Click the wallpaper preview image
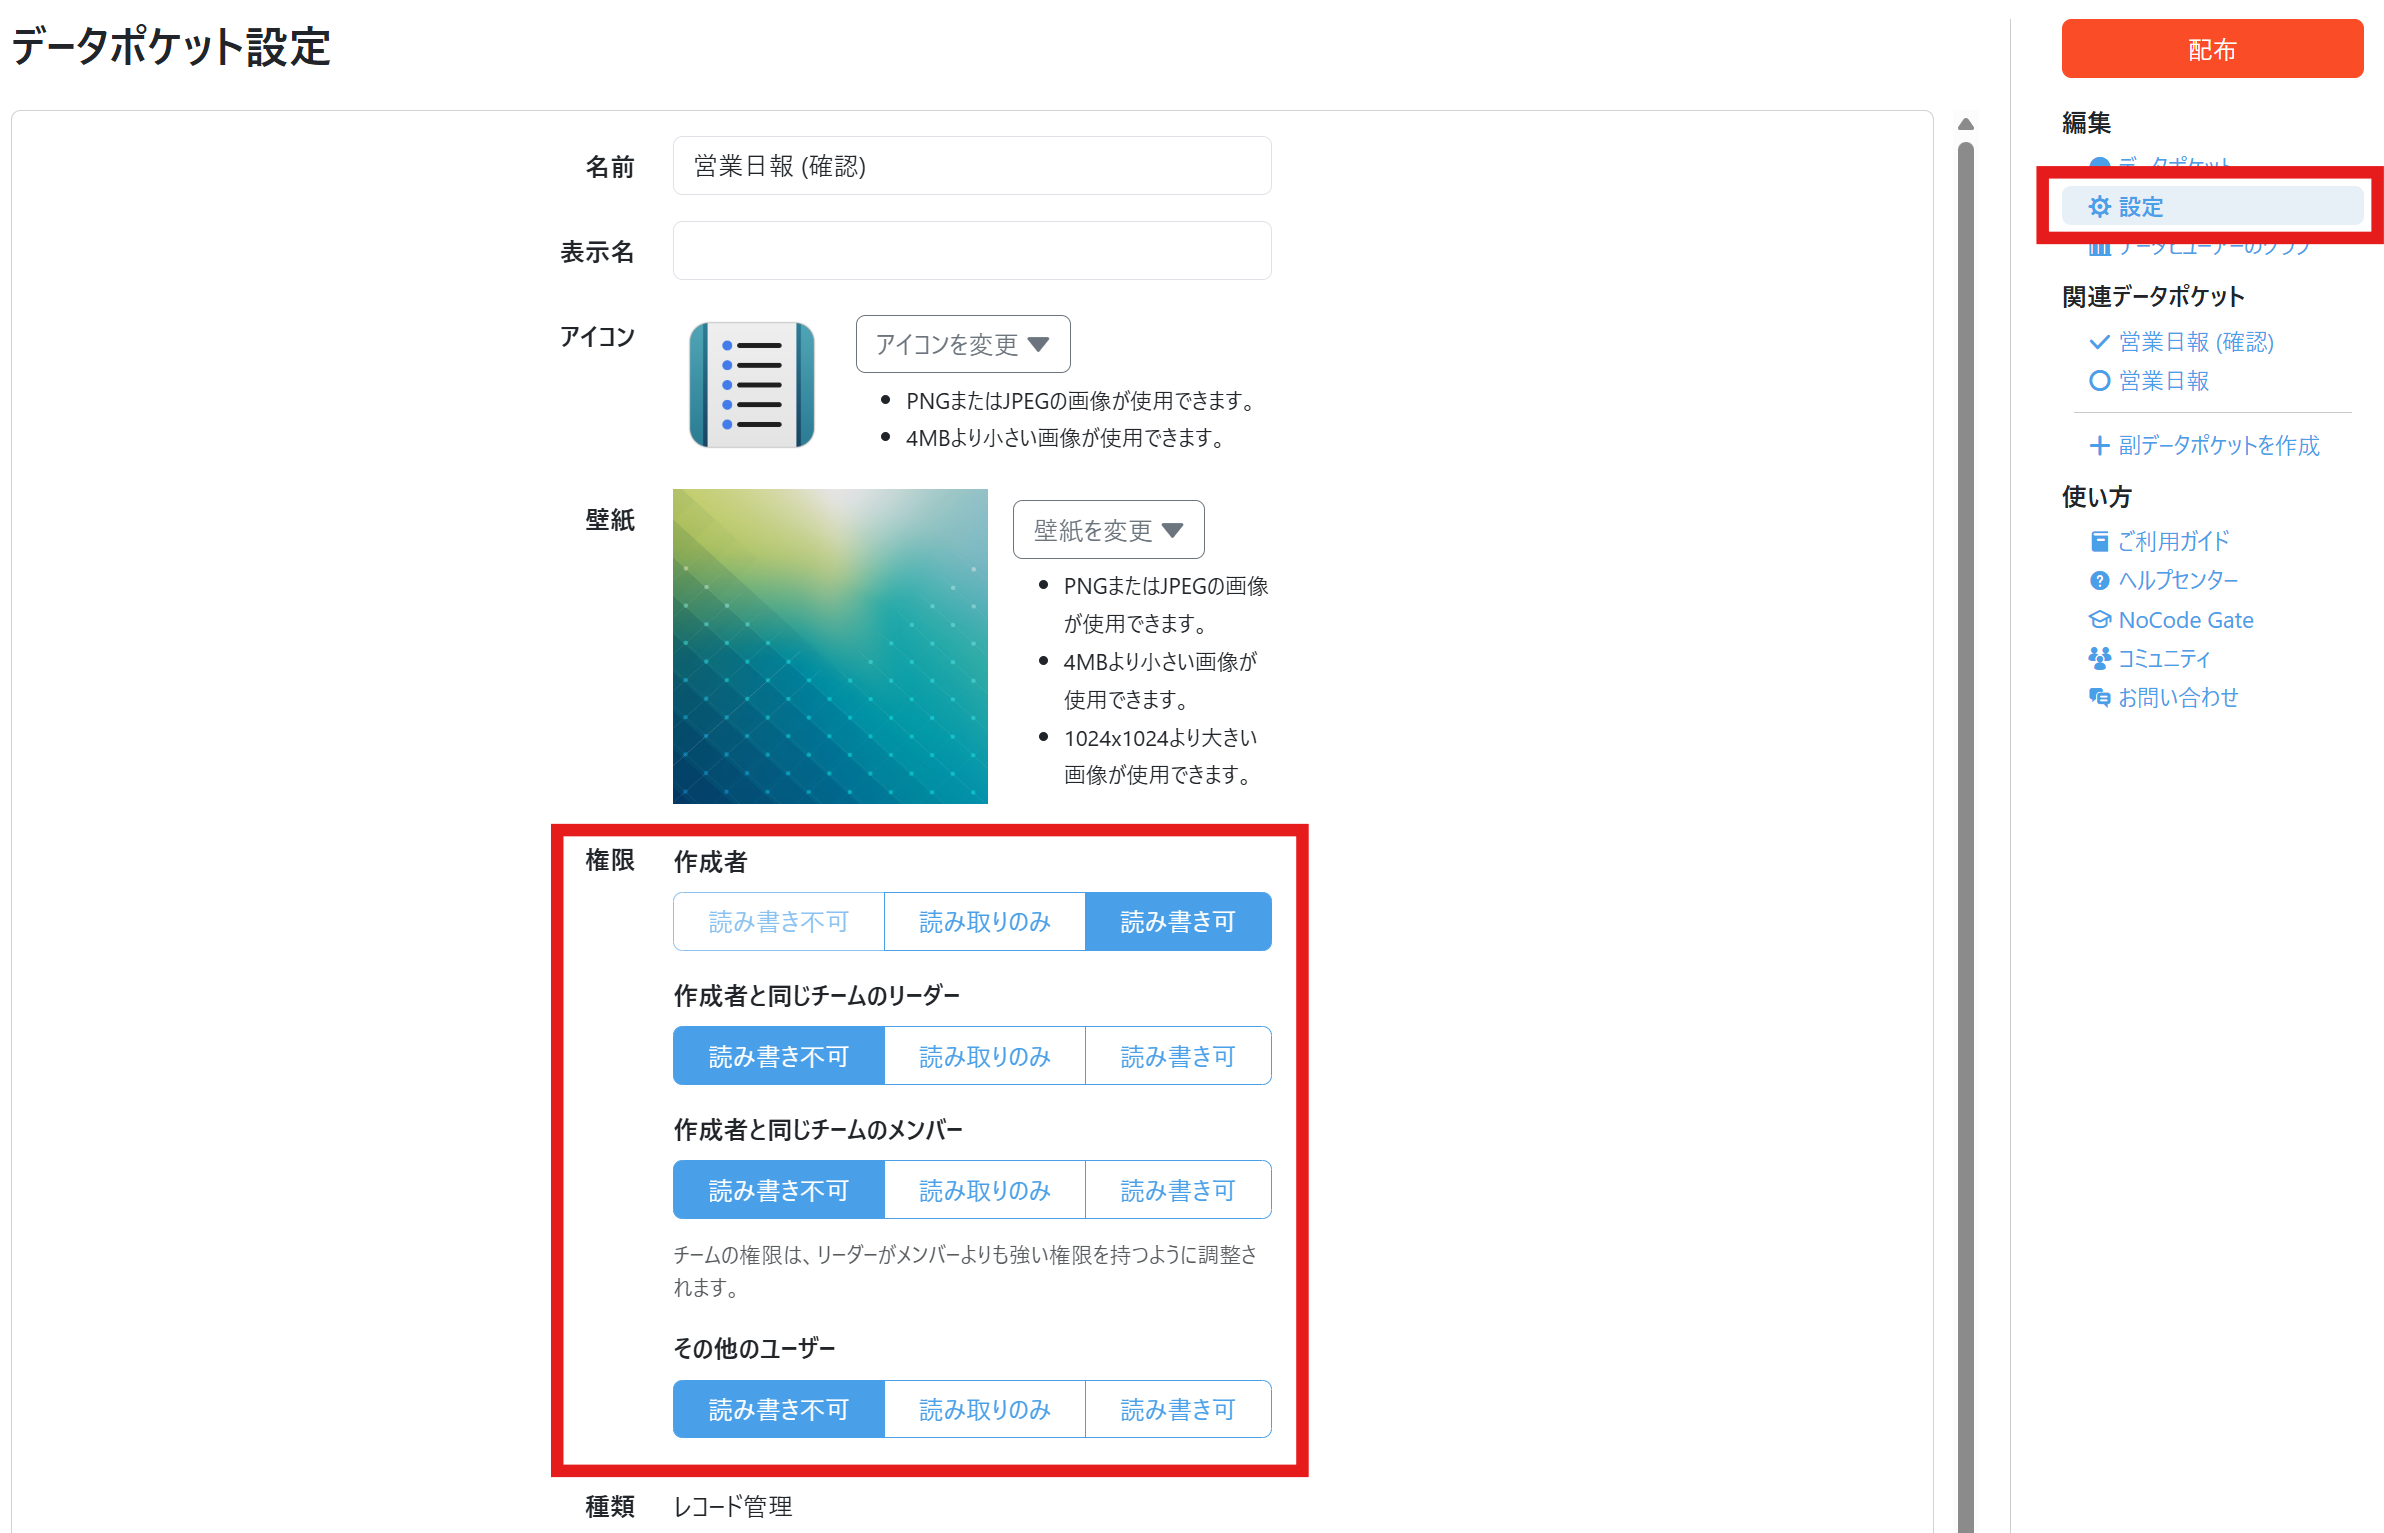Screen dimensions: 2384x1533 [829, 646]
